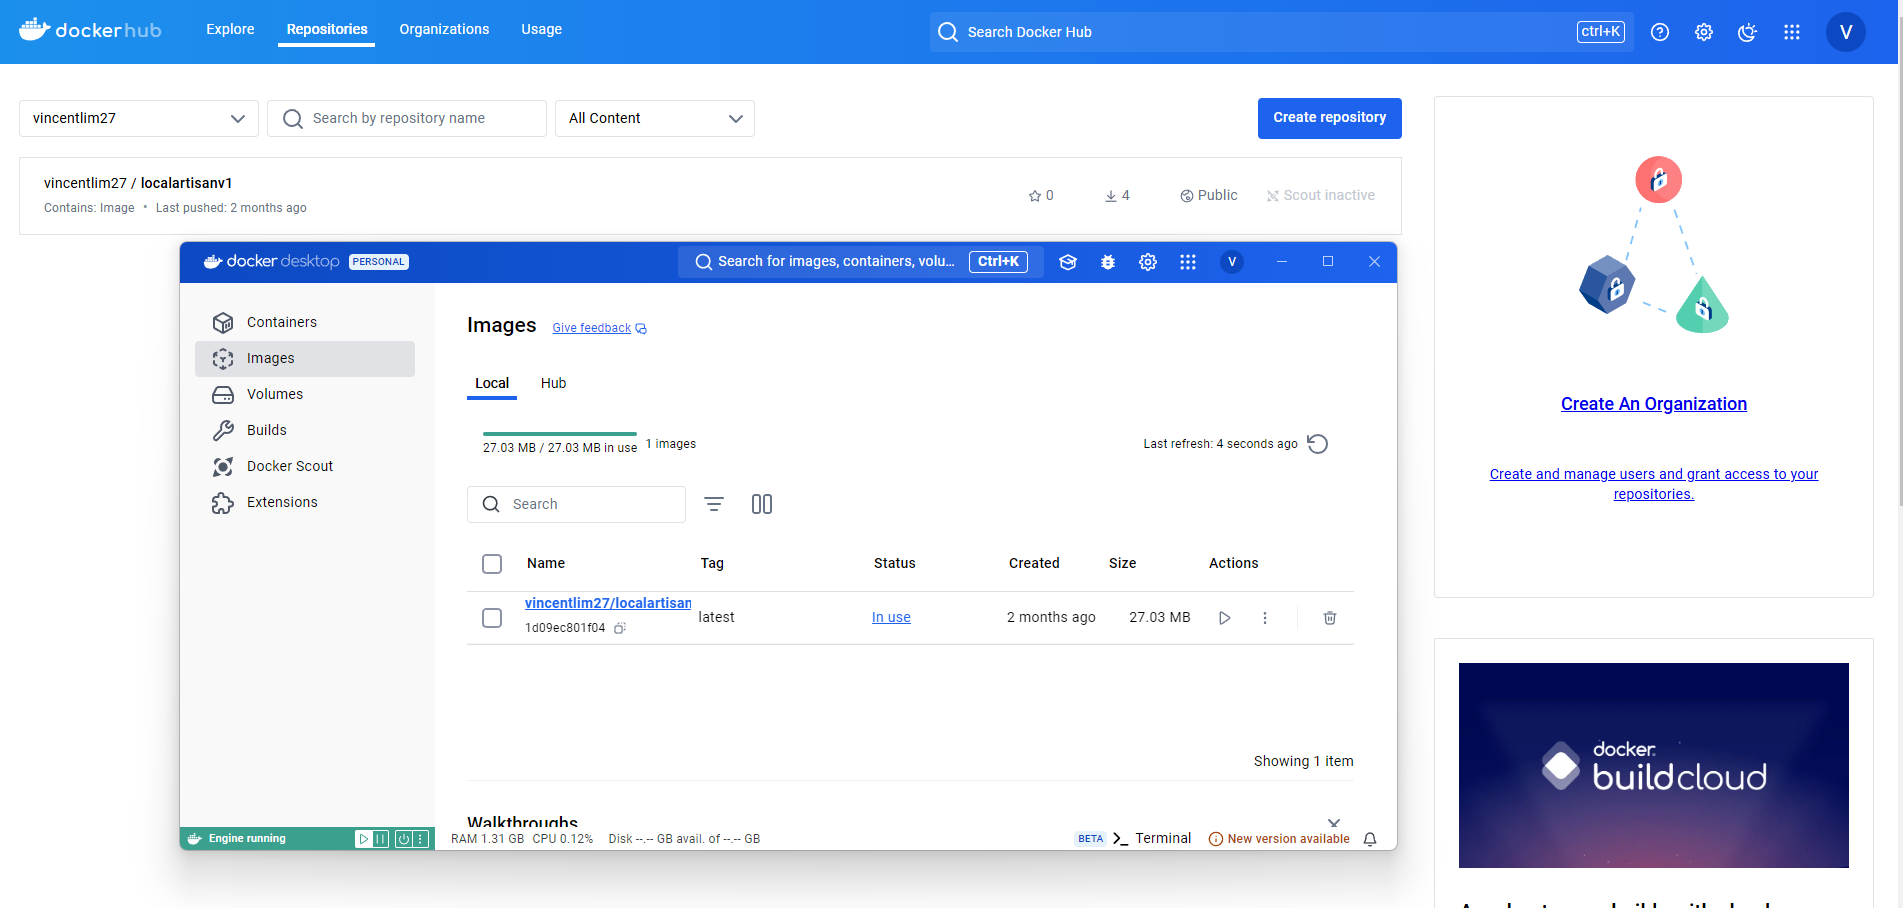Open more actions for localartisan image
The width and height of the screenshot is (1903, 908).
(x=1265, y=618)
